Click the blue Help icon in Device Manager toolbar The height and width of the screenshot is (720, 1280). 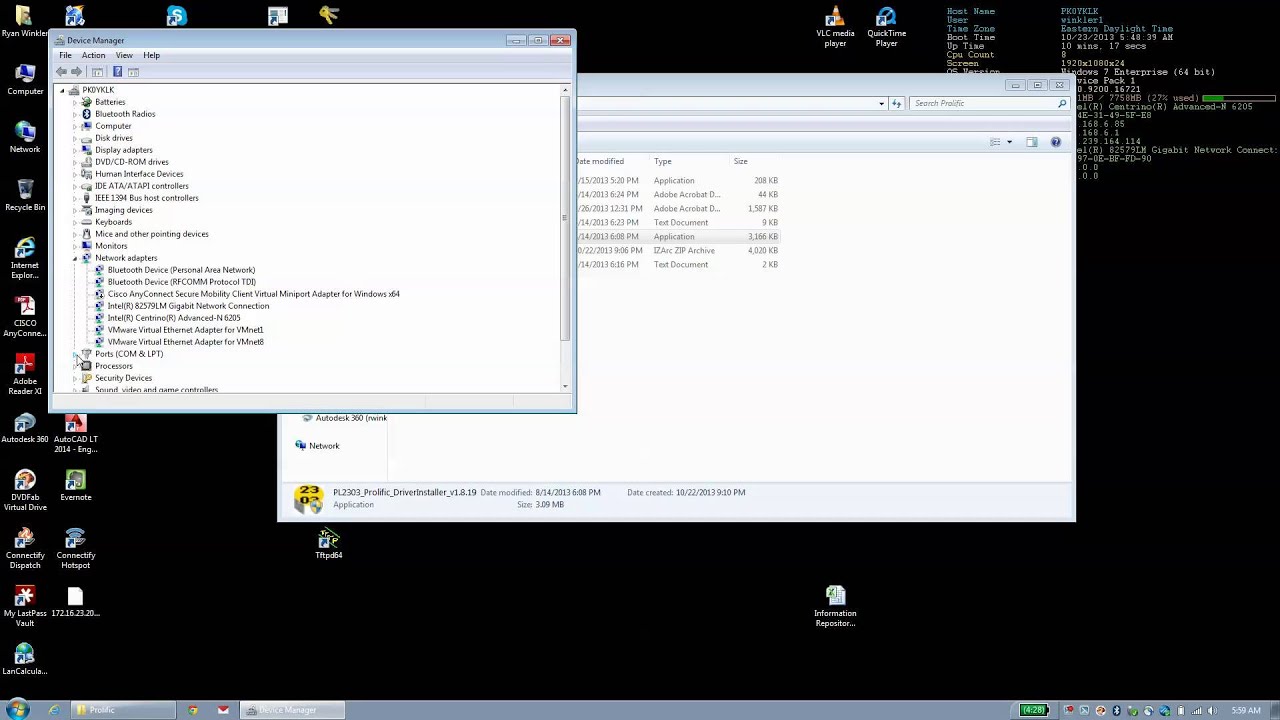tap(117, 72)
